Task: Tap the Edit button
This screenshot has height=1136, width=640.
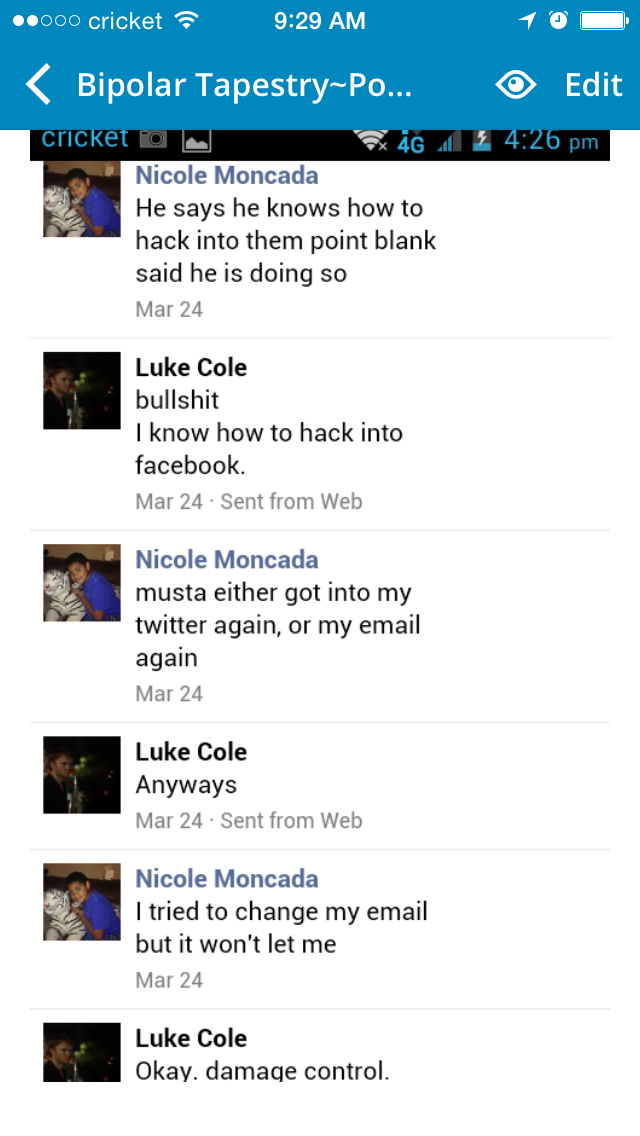Action: (x=594, y=85)
